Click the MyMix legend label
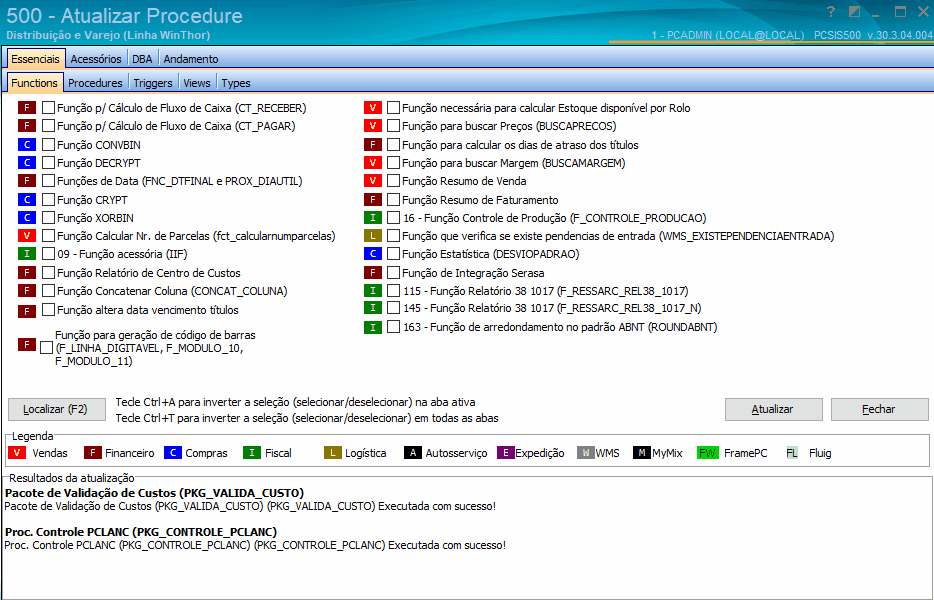 (667, 453)
